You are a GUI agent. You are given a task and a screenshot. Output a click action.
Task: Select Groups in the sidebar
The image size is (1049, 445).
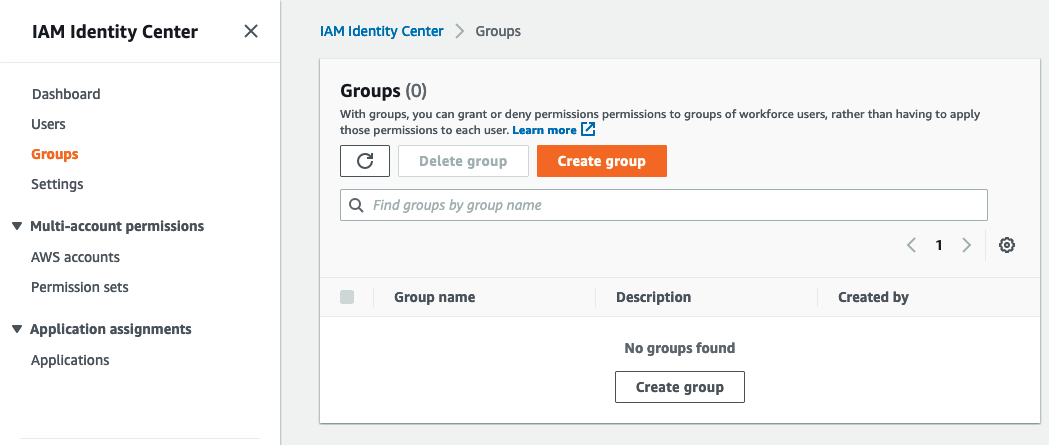pos(55,154)
